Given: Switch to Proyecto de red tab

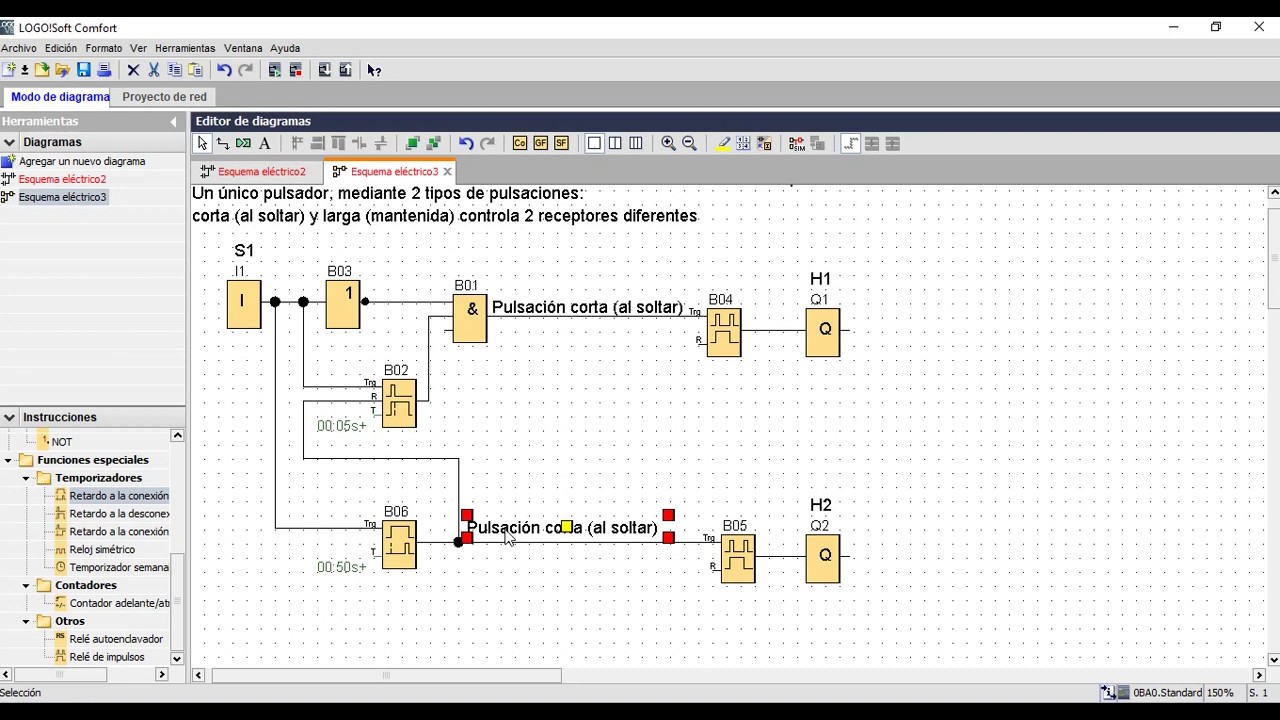Looking at the screenshot, I should 164,97.
